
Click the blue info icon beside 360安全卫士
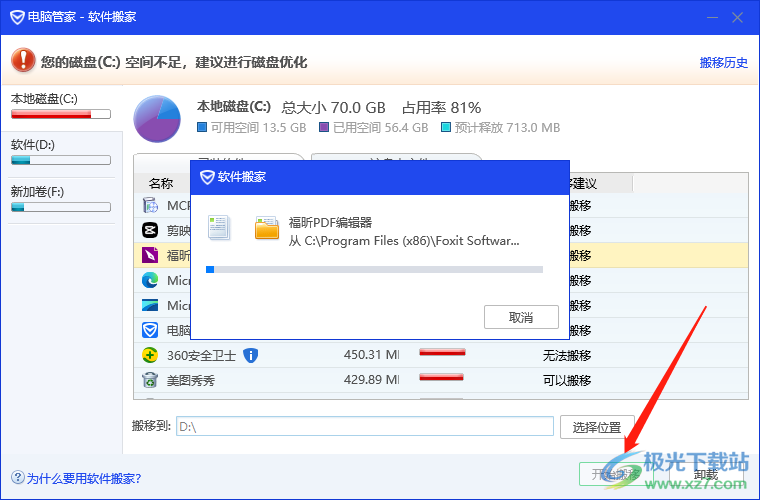pyautogui.click(x=250, y=355)
